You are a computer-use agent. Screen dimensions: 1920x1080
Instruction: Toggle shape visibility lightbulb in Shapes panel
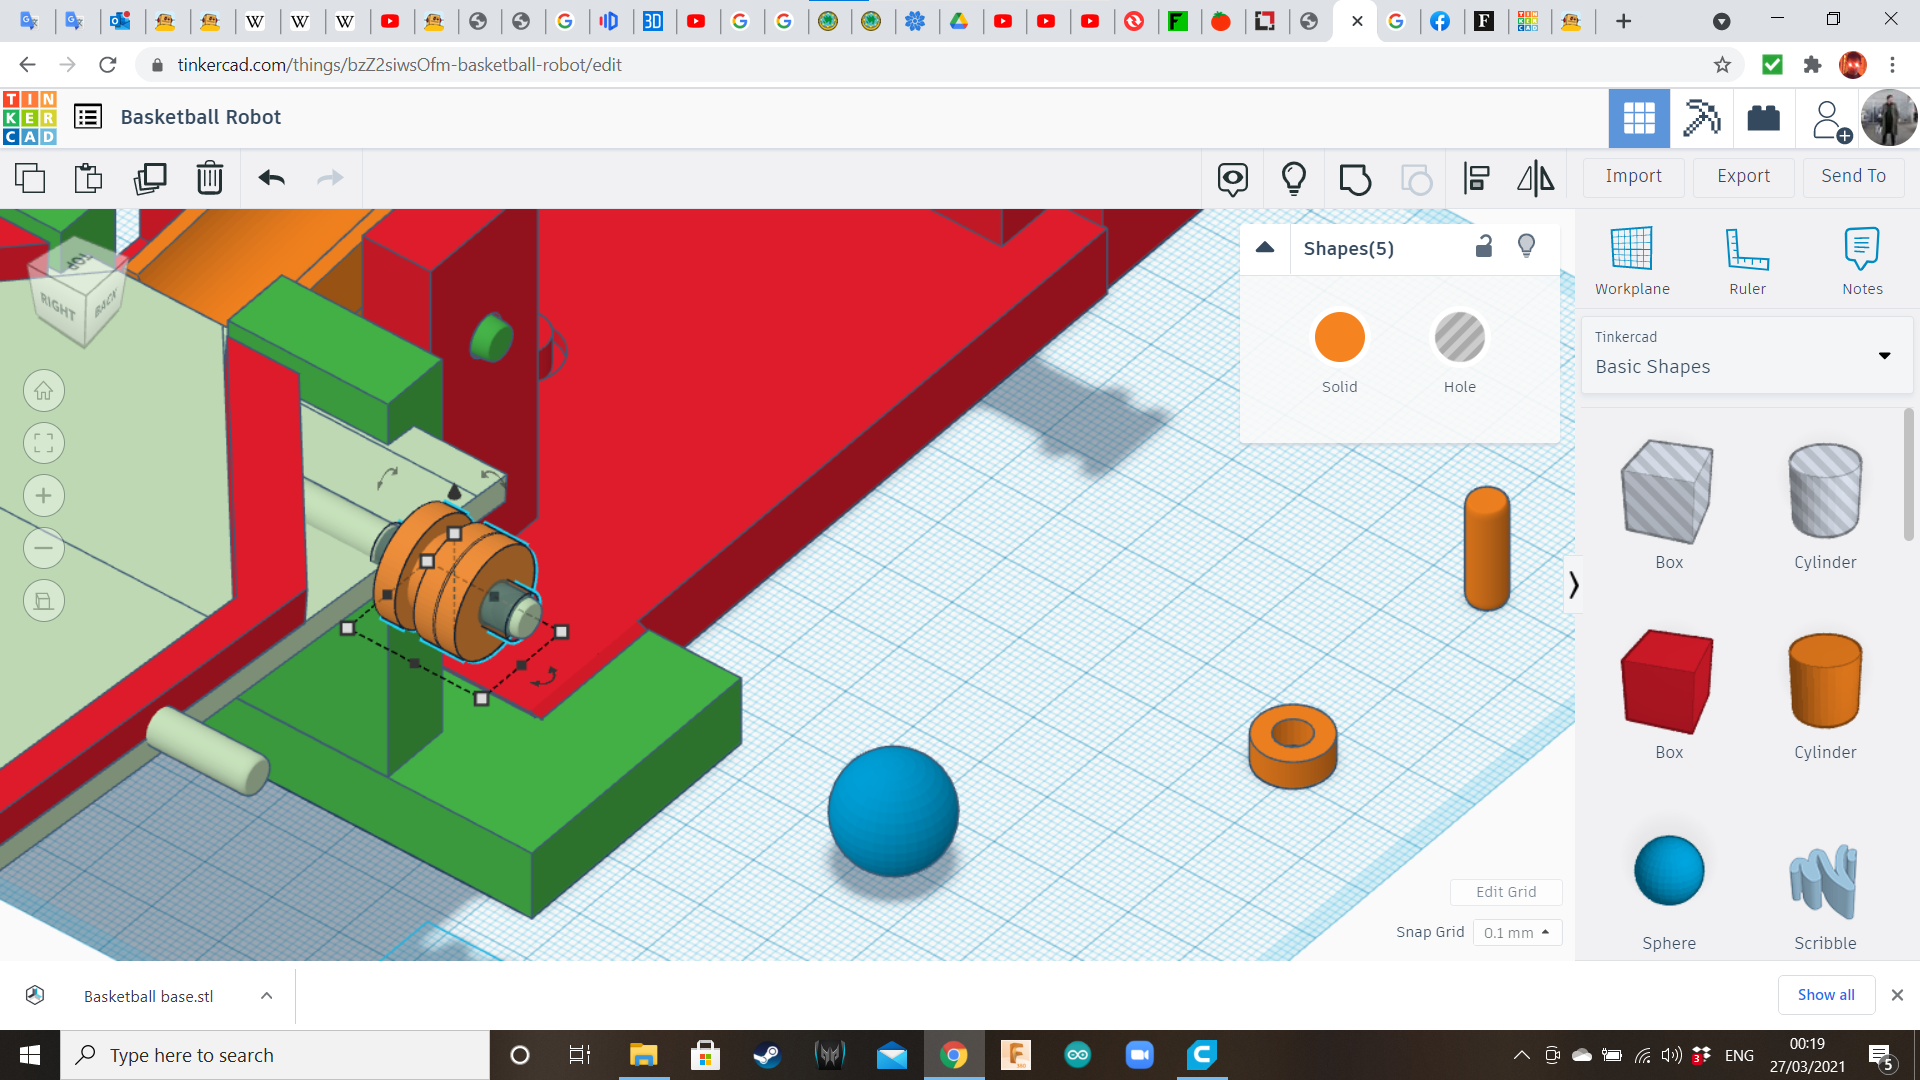(1526, 247)
